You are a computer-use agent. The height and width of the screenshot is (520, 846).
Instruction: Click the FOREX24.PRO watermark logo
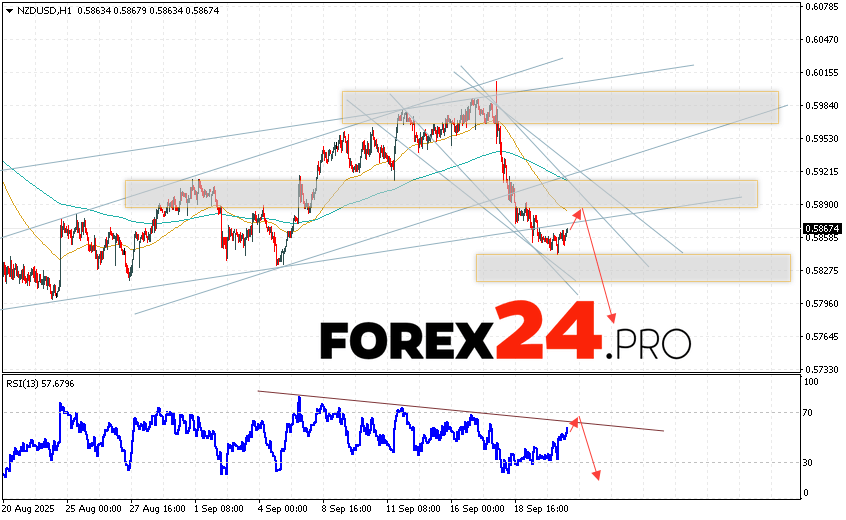pos(505,342)
